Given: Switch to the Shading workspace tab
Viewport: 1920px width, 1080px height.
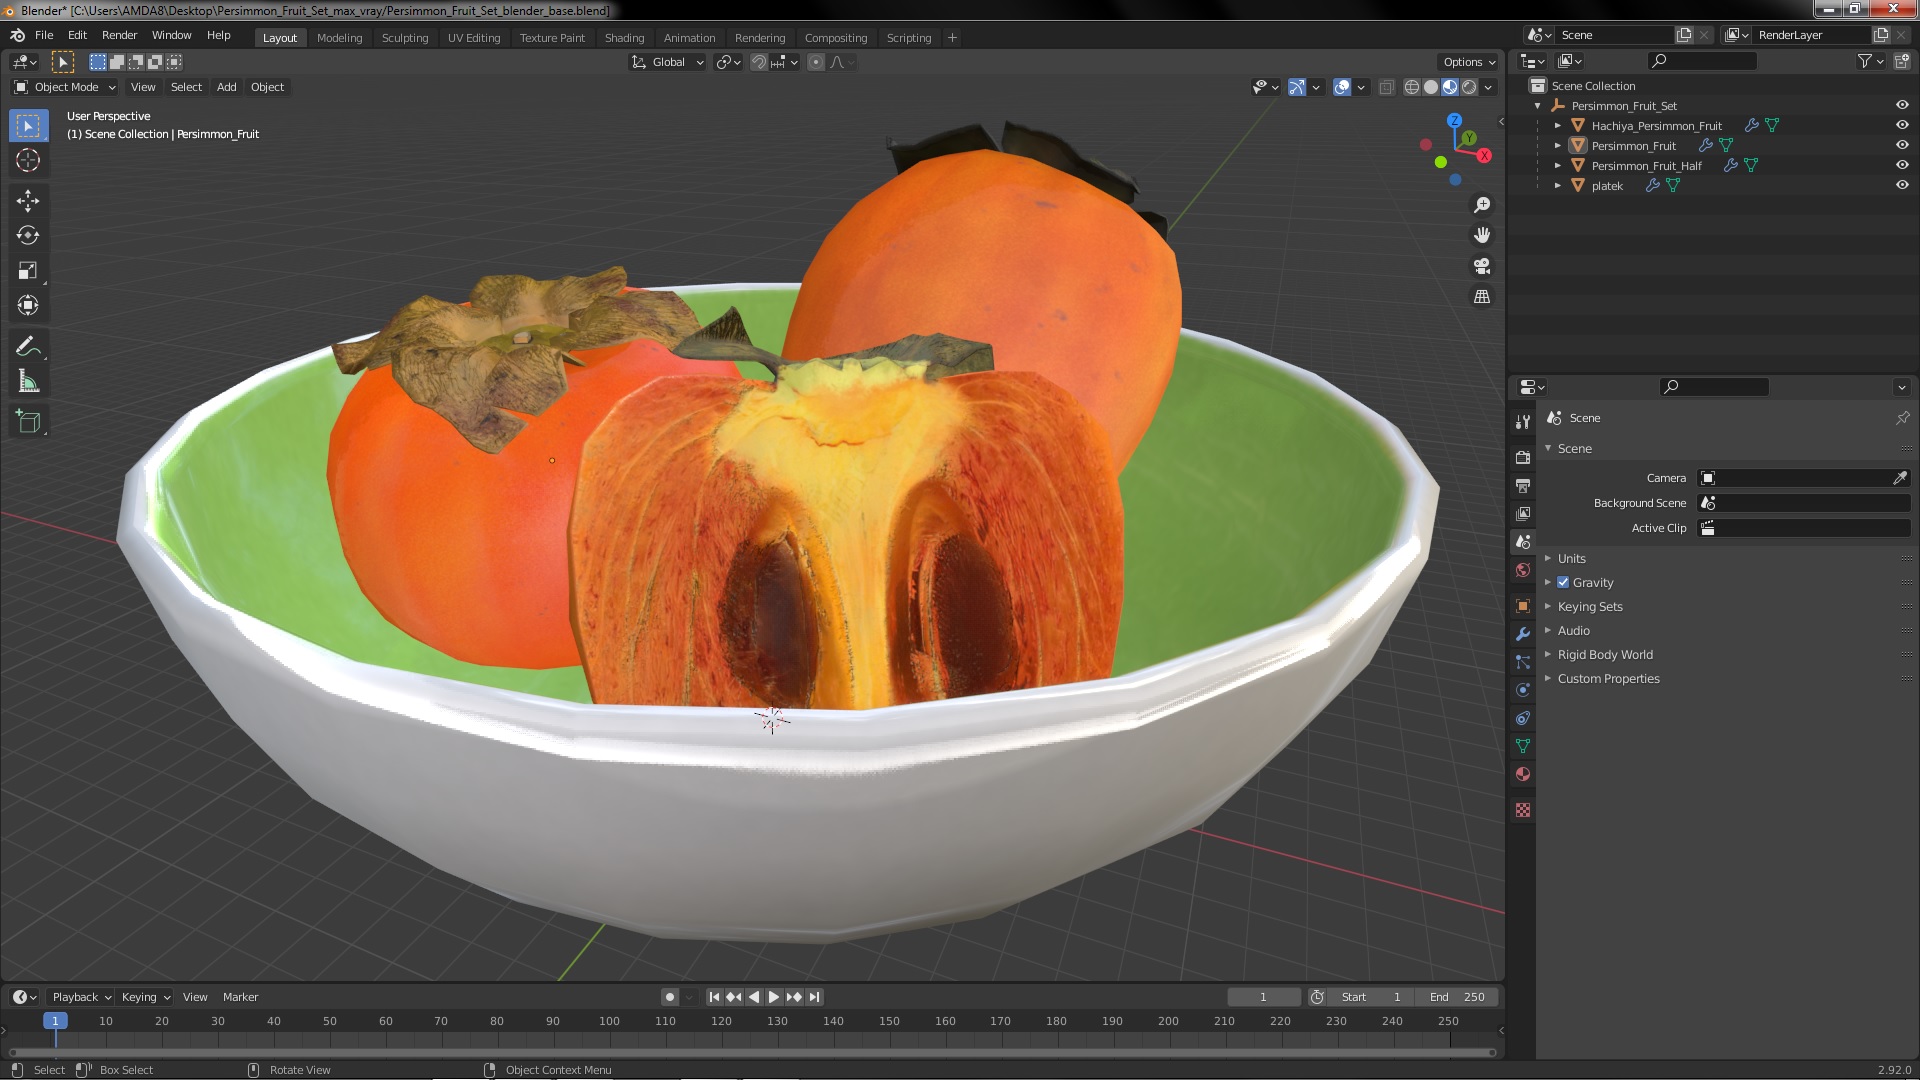Looking at the screenshot, I should point(624,38).
